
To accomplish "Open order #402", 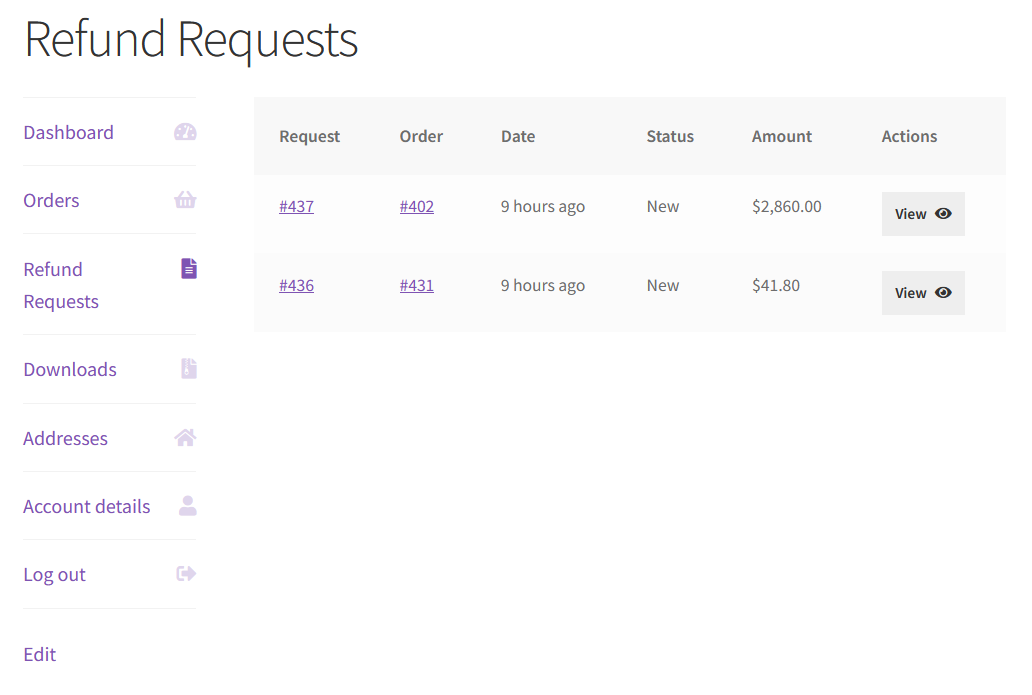I will point(417,206).
